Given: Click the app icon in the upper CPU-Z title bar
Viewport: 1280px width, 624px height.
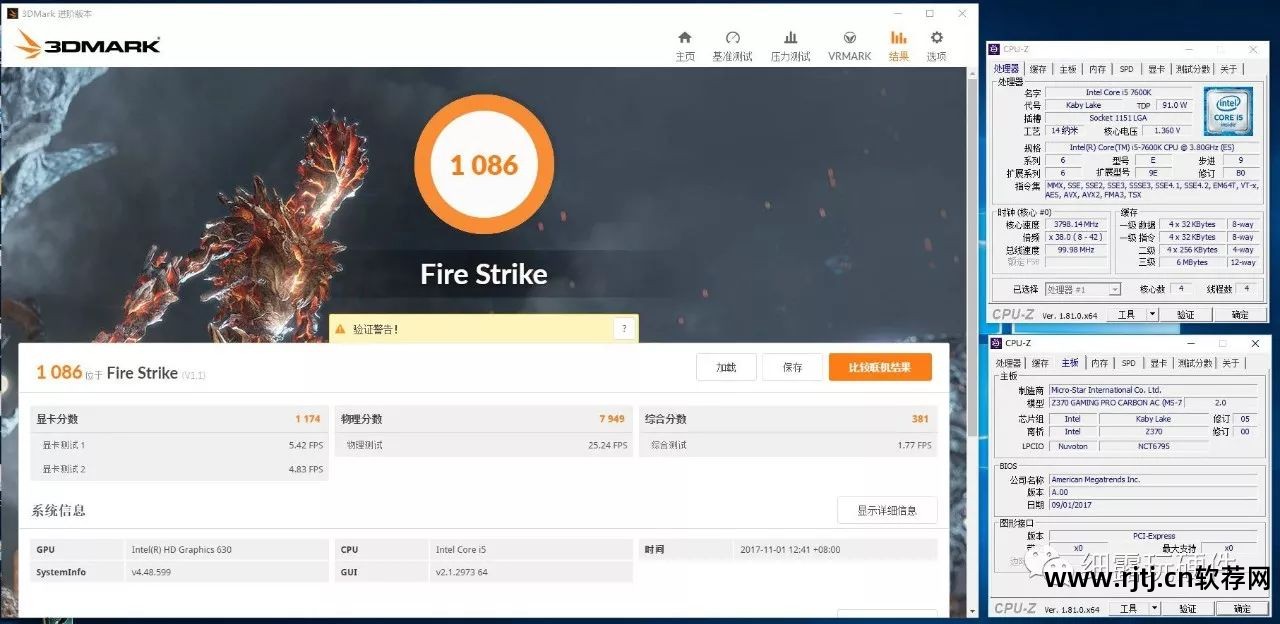Looking at the screenshot, I should click(x=996, y=49).
